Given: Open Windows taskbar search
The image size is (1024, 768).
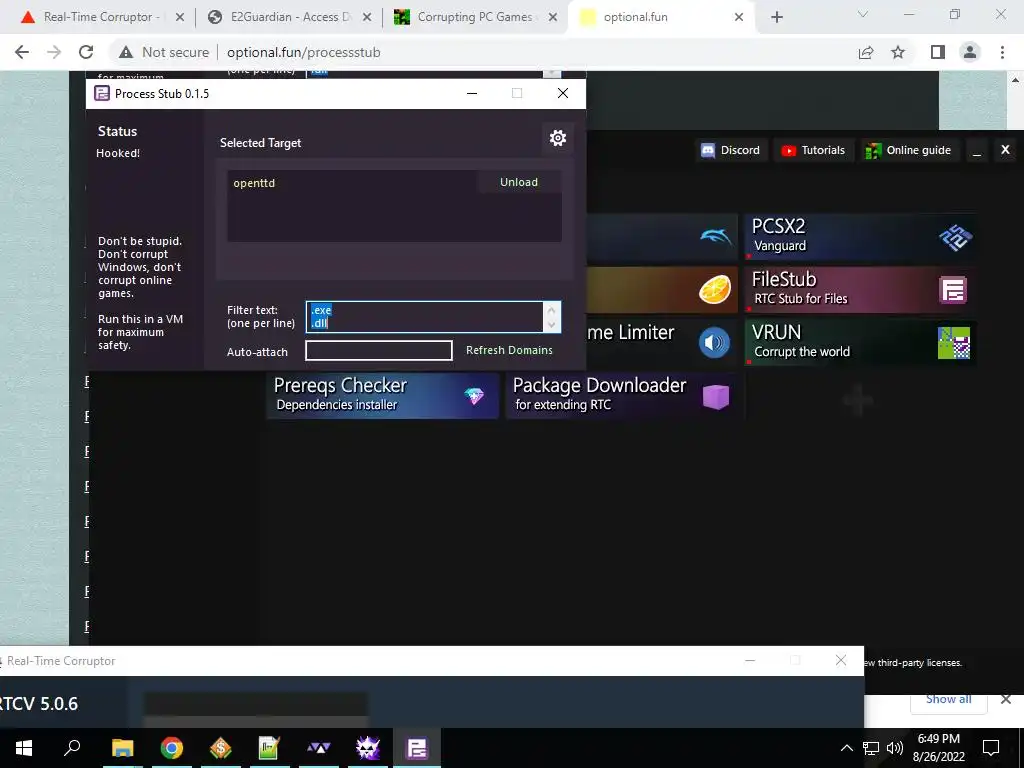Looking at the screenshot, I should (72, 748).
